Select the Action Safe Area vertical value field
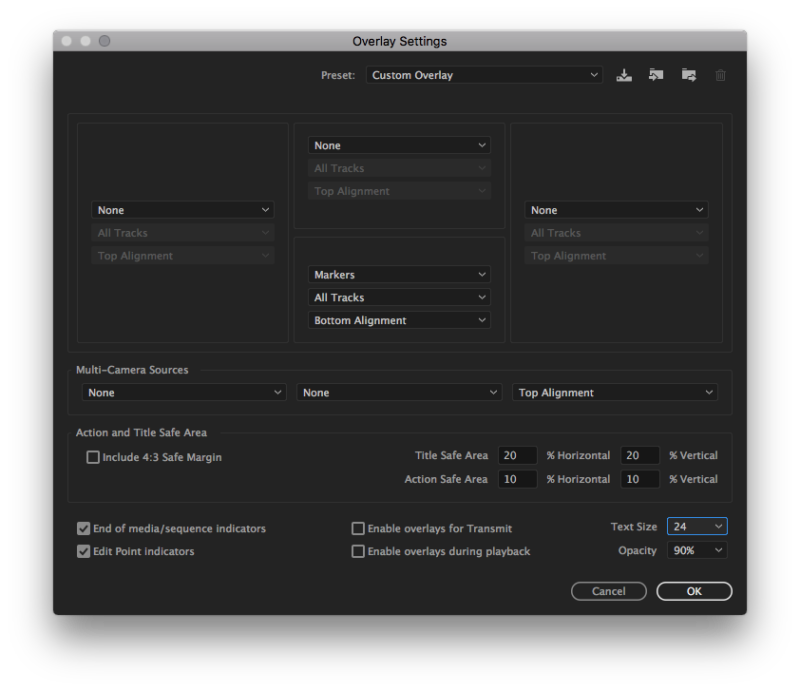The image size is (800, 691). (x=640, y=479)
